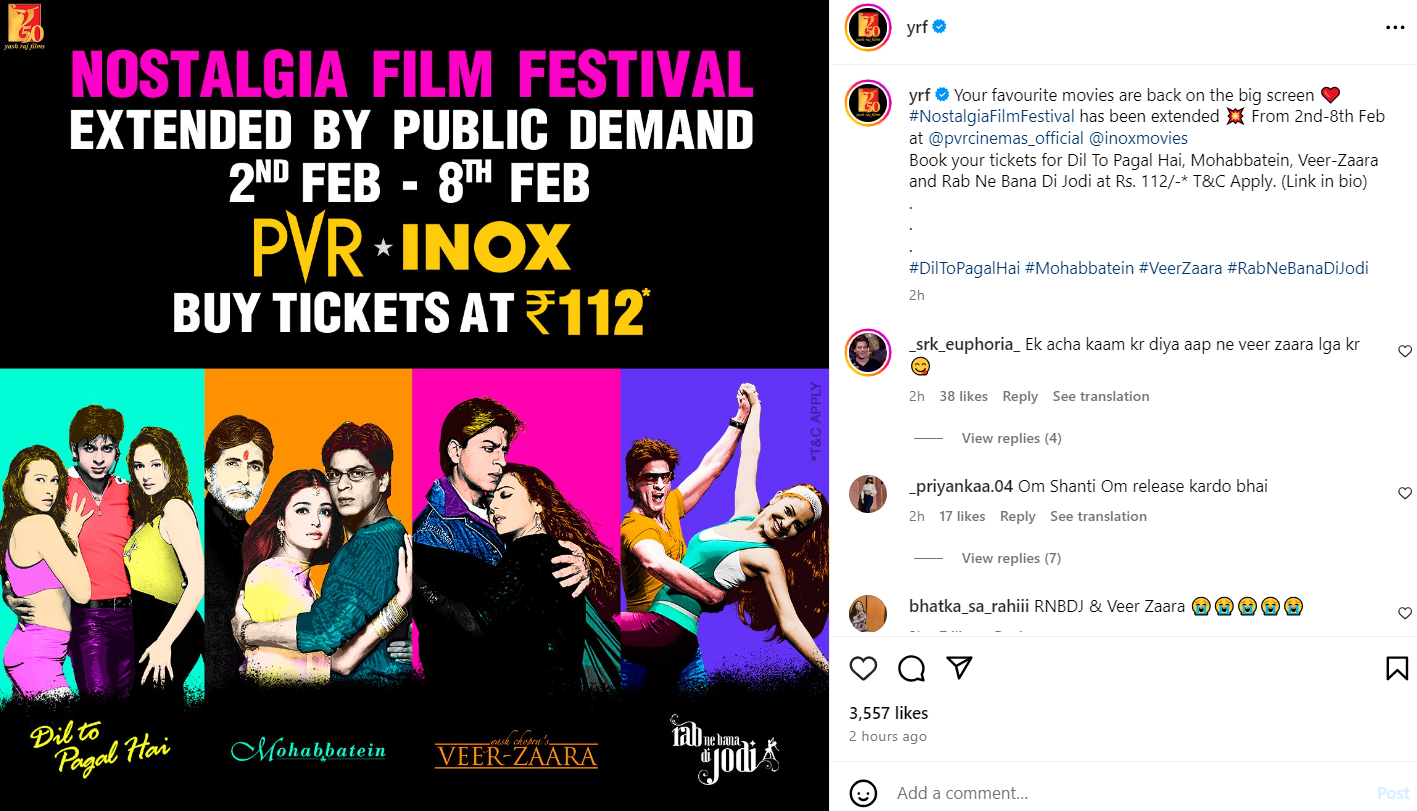This screenshot has height=811, width=1417.
Task: Like the _srk_euphoria_ comment
Action: (1405, 351)
